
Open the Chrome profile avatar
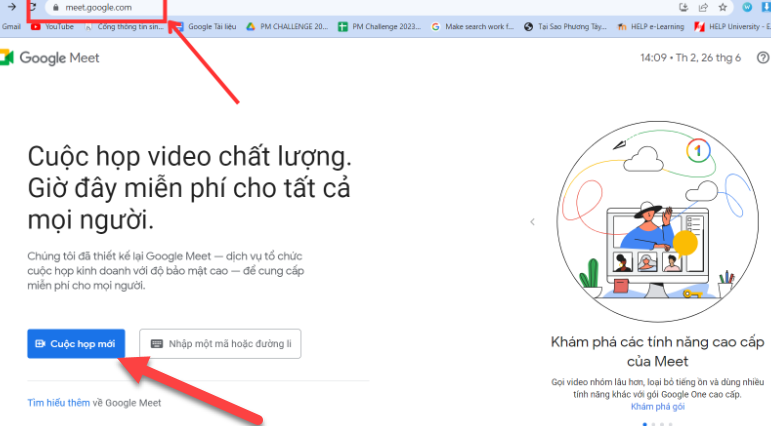[x=746, y=7]
